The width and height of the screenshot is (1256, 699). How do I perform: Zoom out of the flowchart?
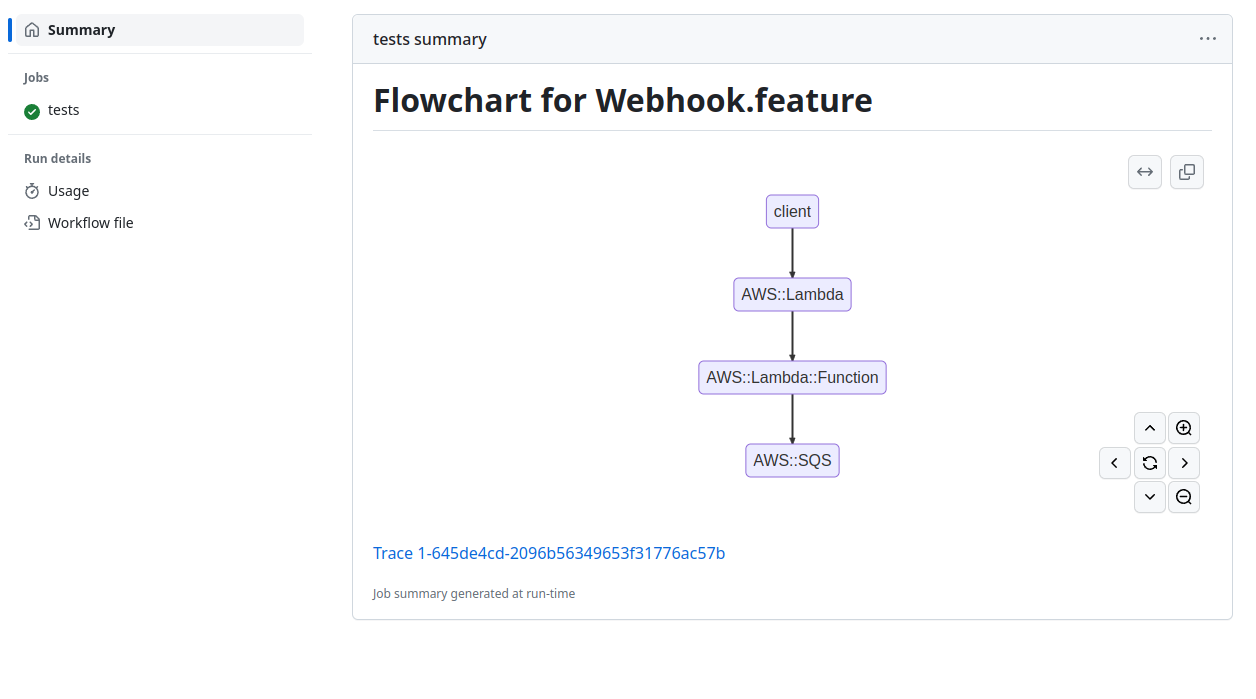(x=1184, y=497)
